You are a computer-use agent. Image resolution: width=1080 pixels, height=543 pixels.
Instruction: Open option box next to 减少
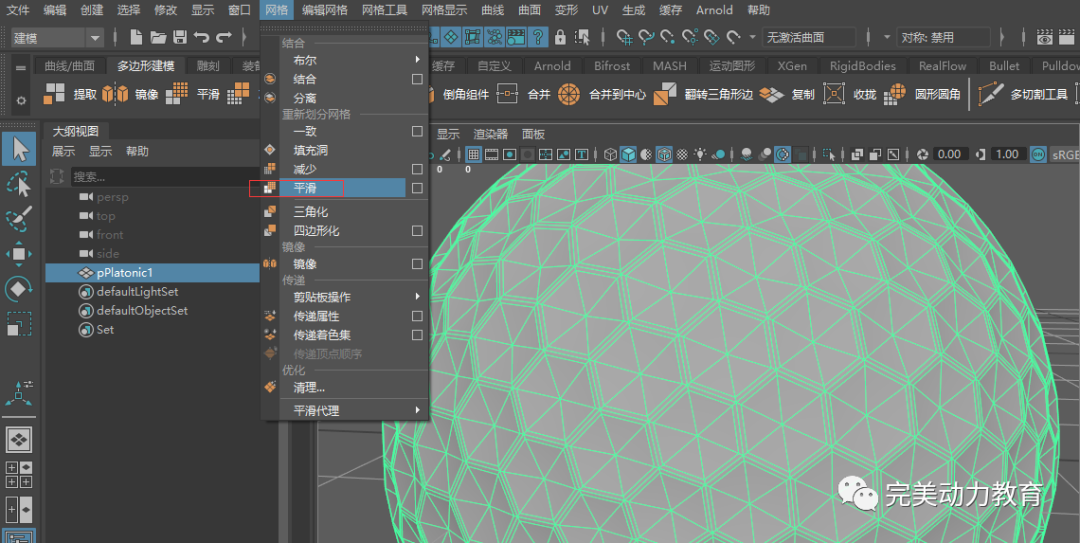(417, 169)
